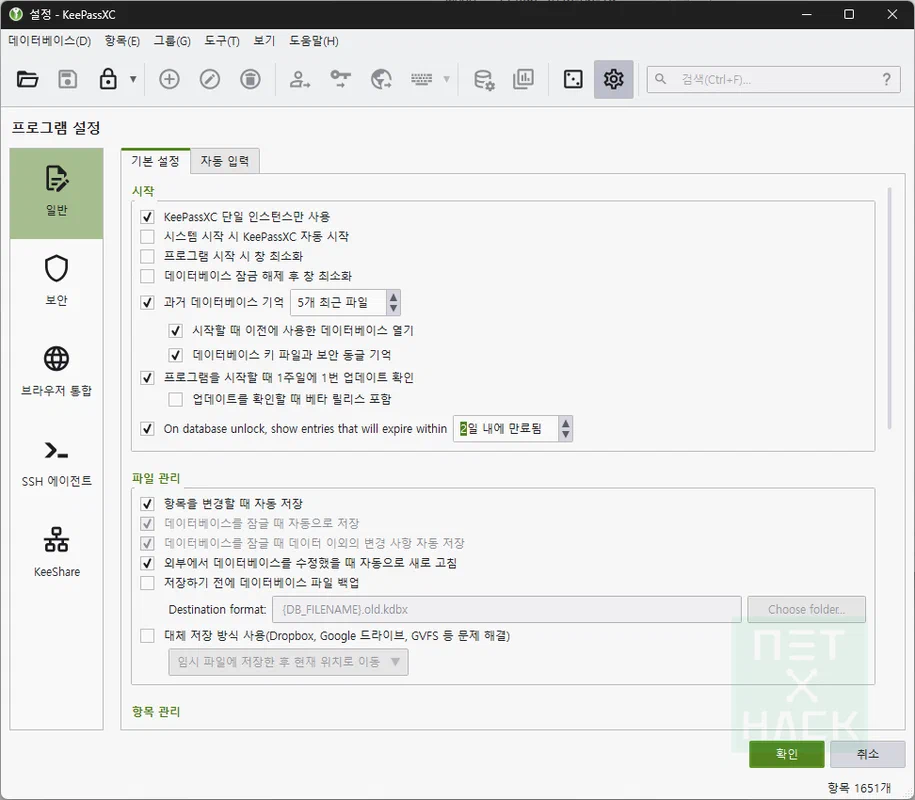The height and width of the screenshot is (800, 915).
Task: Click settings page vertical scrollbar
Action: 889,309
